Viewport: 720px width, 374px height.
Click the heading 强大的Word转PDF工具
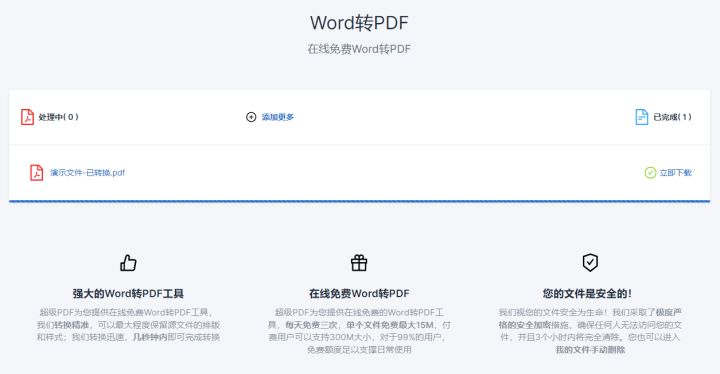(128, 294)
